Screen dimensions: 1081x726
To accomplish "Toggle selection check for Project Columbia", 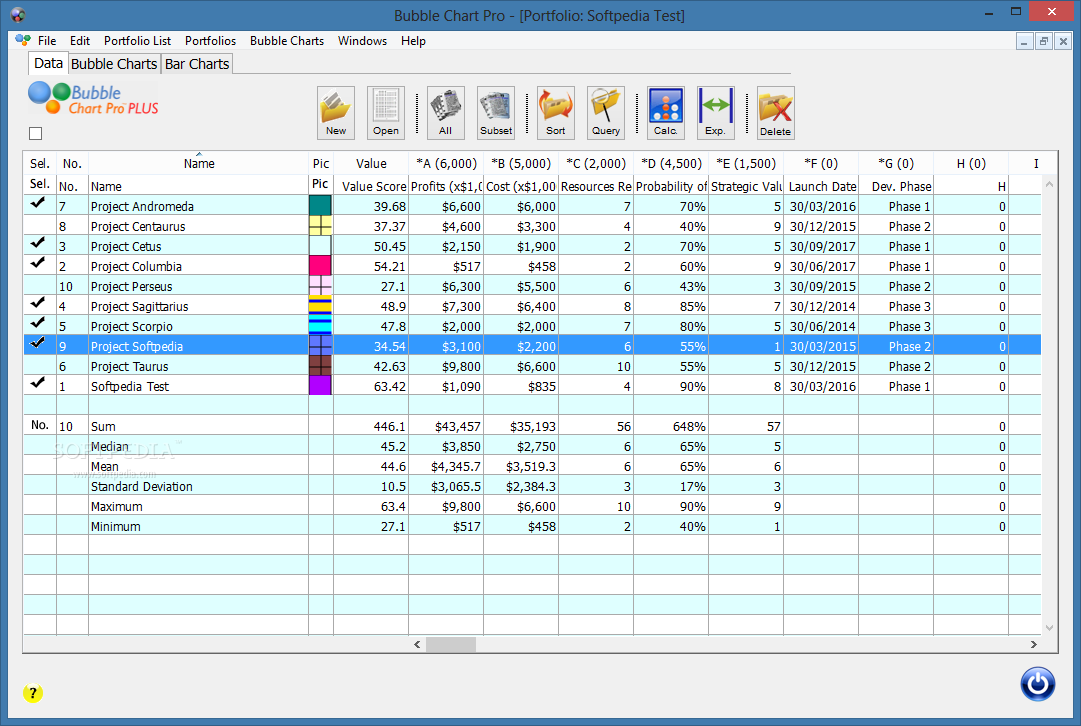I will 39,265.
